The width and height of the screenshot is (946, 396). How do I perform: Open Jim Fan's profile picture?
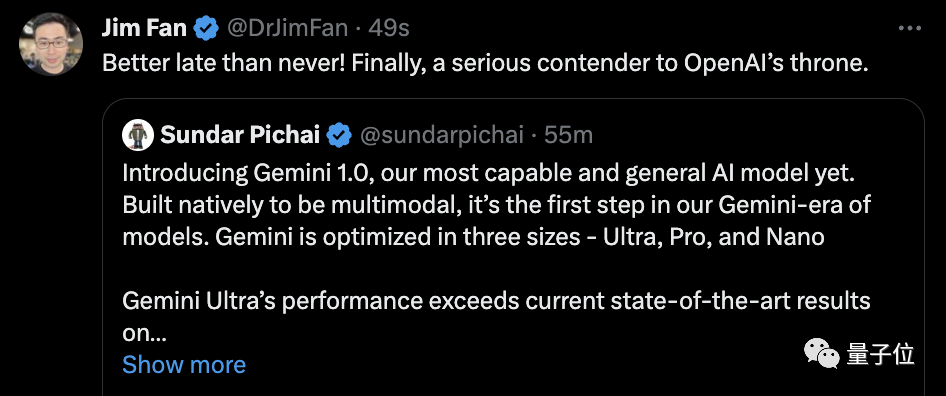coord(51,44)
